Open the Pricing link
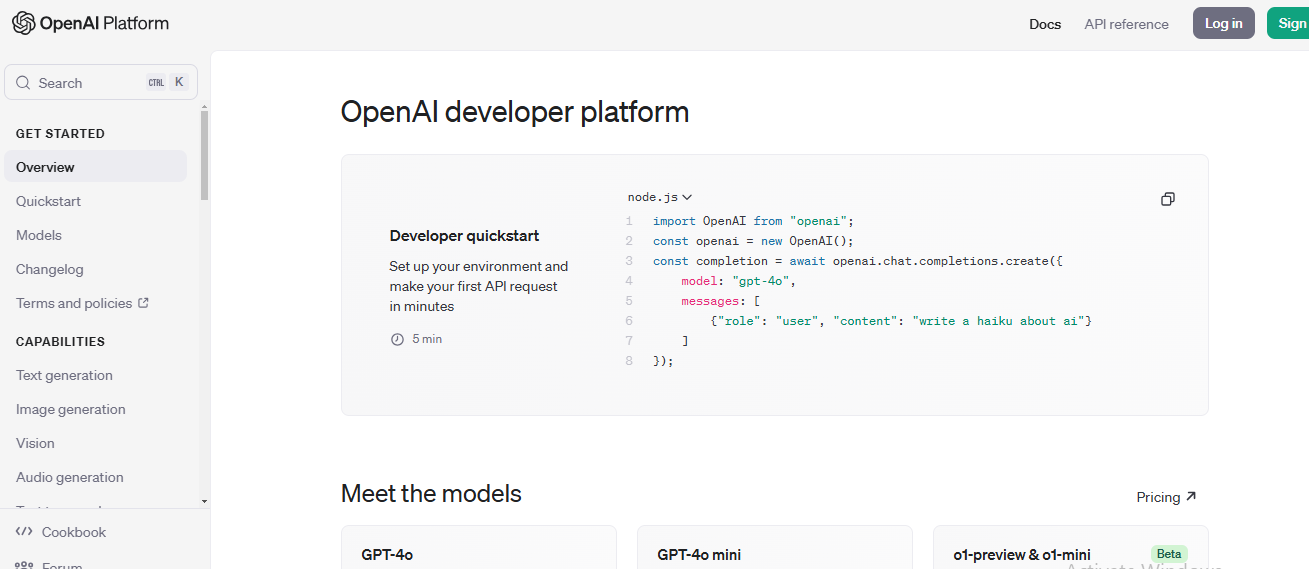 click(1166, 497)
